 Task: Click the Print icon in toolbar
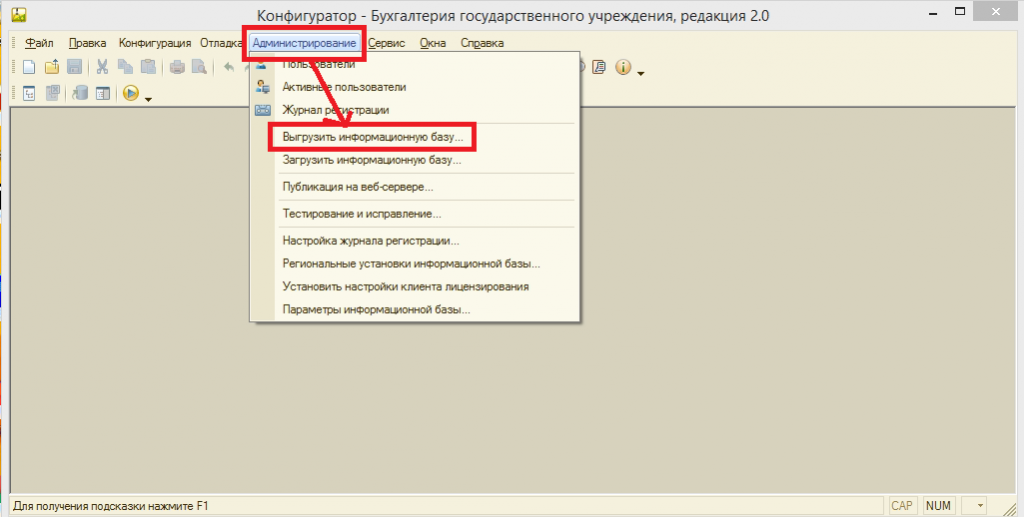[177, 68]
